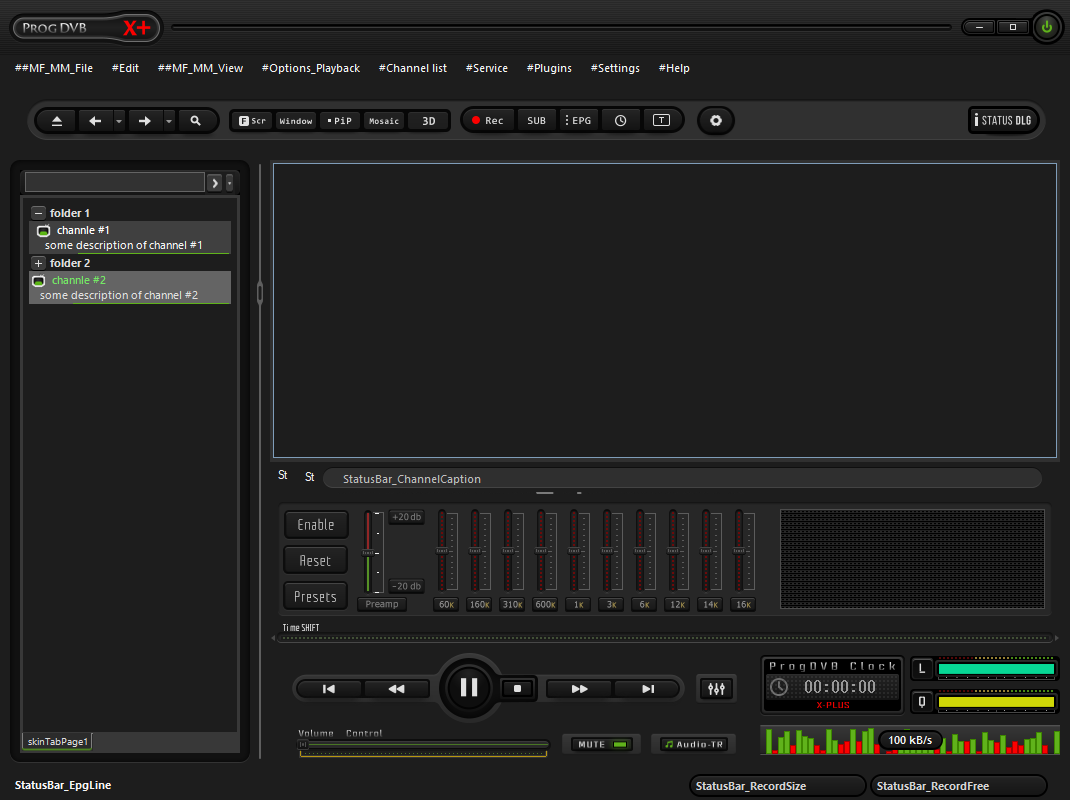This screenshot has height=800, width=1070.
Task: Open the Channel list menu
Action: [412, 68]
